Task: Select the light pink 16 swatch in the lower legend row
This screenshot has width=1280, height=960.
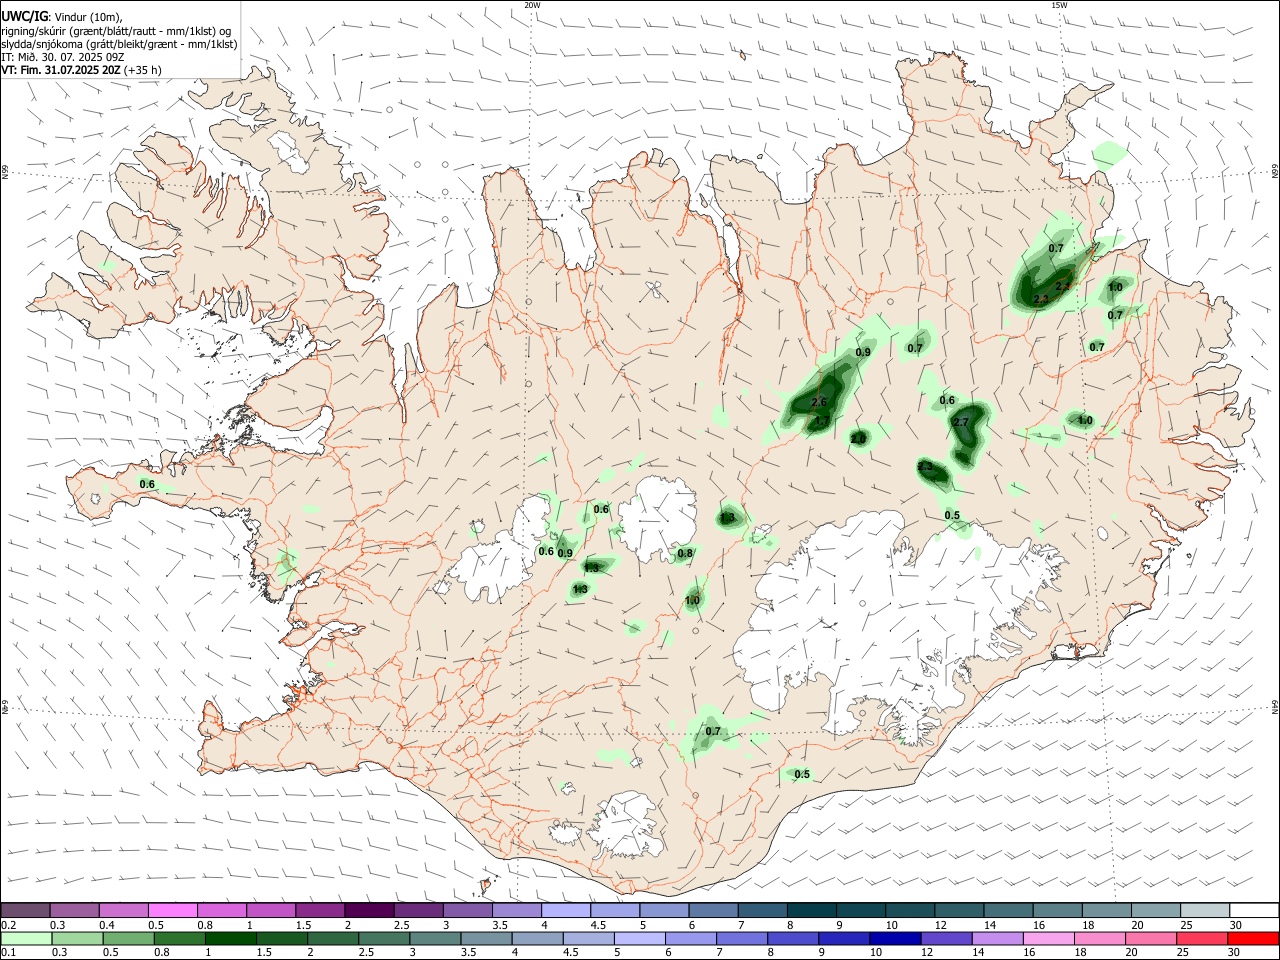Action: (1049, 938)
